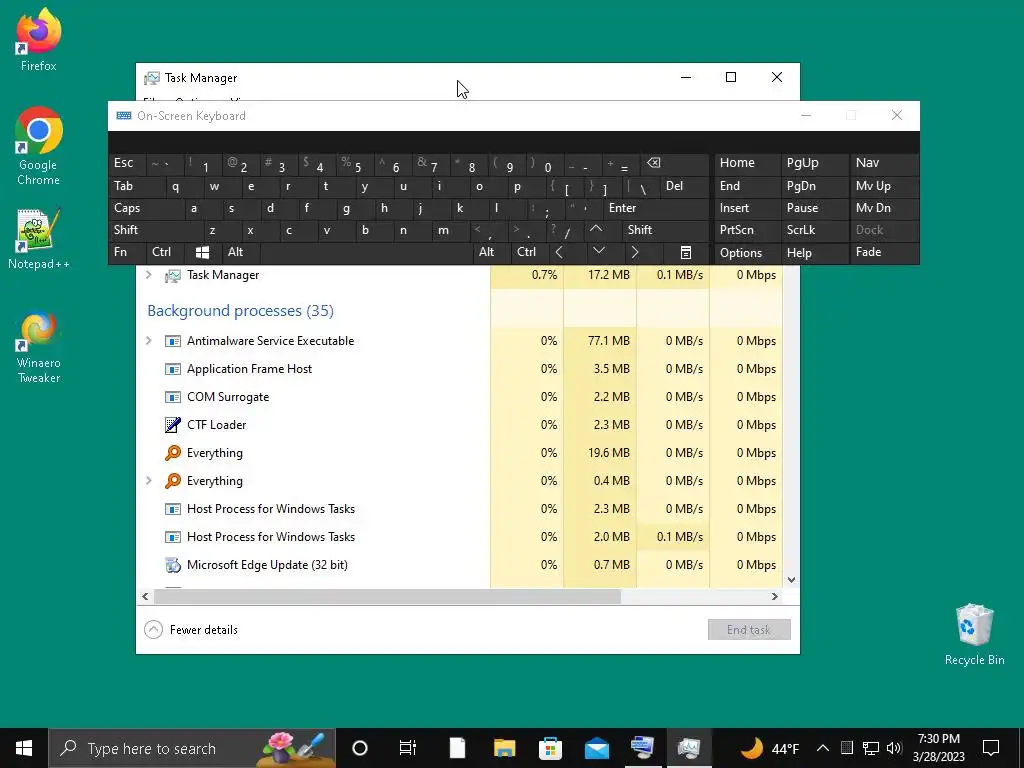Open File Explorer from taskbar
Image resolution: width=1024 pixels, height=768 pixels.
tap(504, 748)
